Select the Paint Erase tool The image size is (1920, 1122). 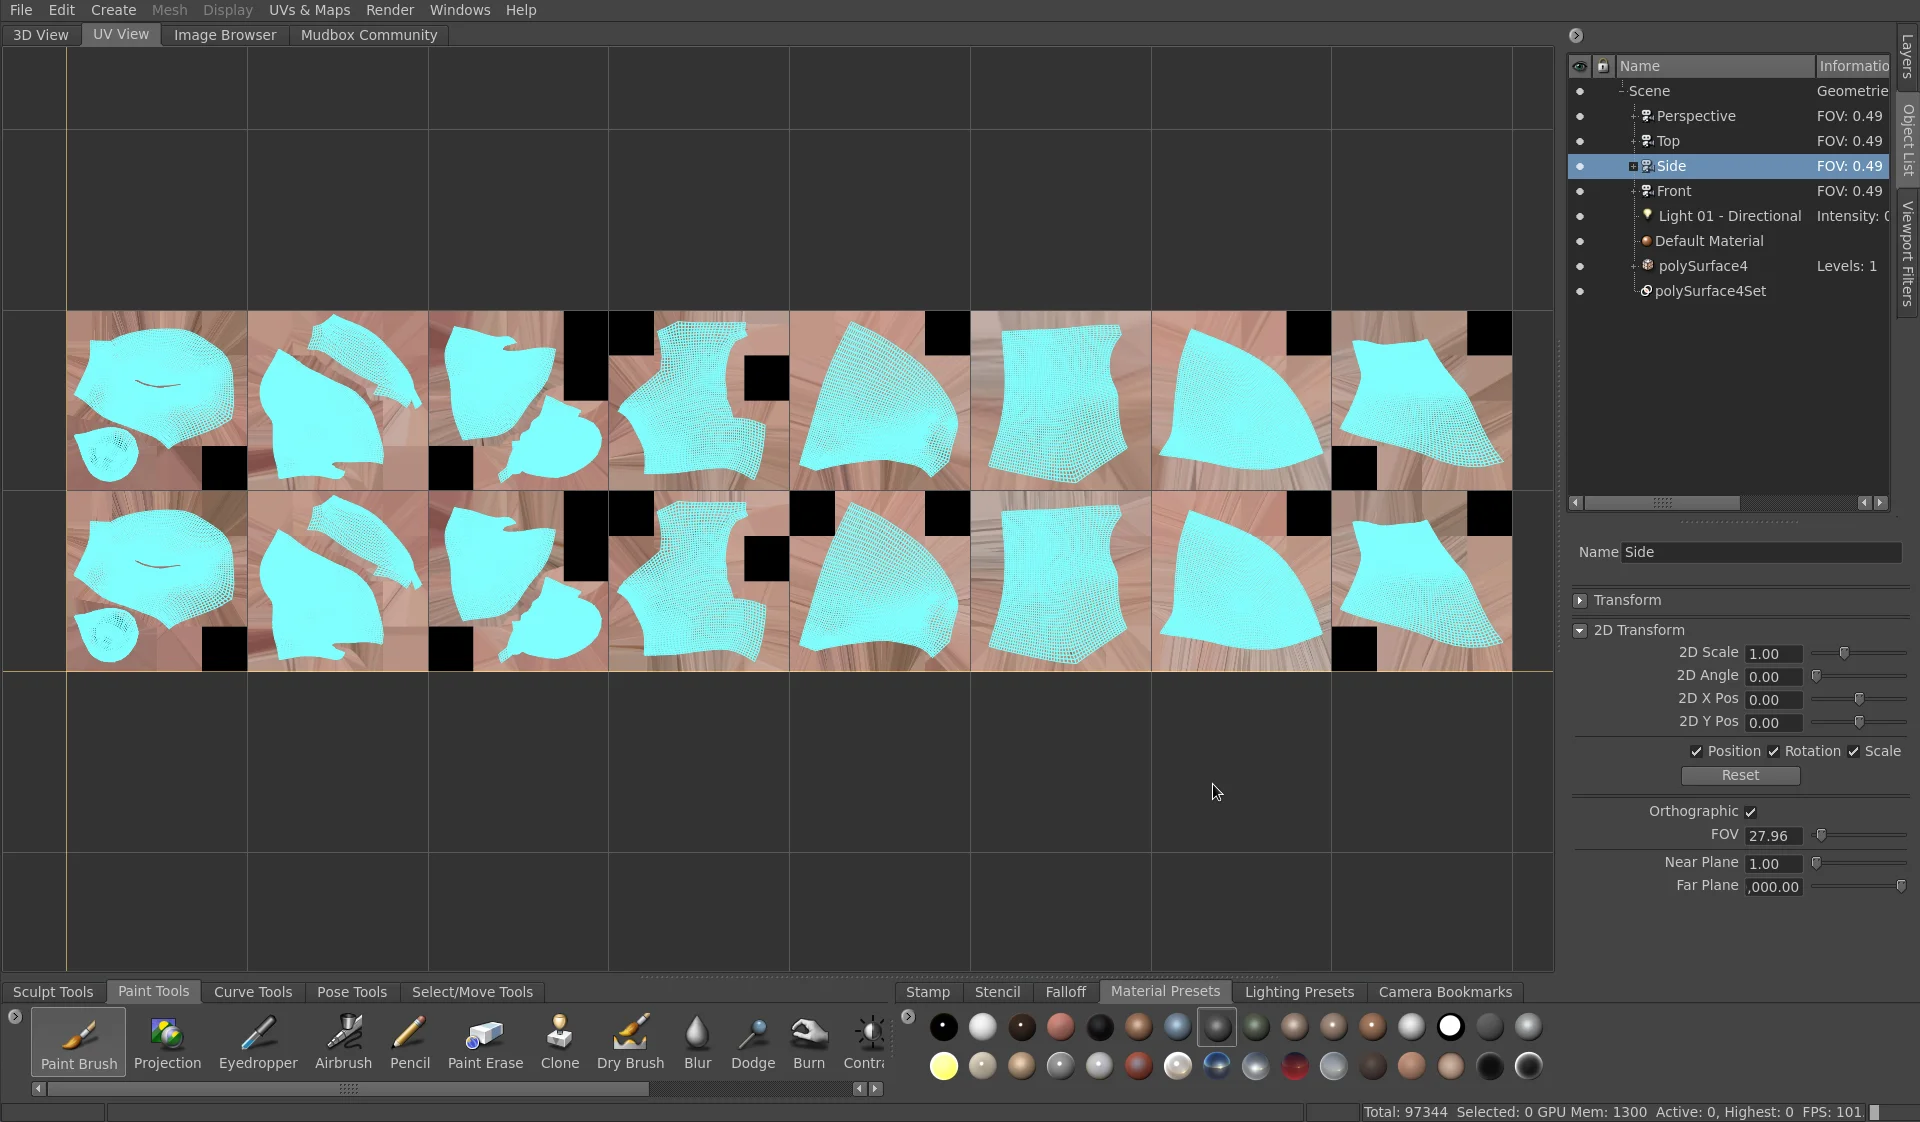click(x=485, y=1041)
